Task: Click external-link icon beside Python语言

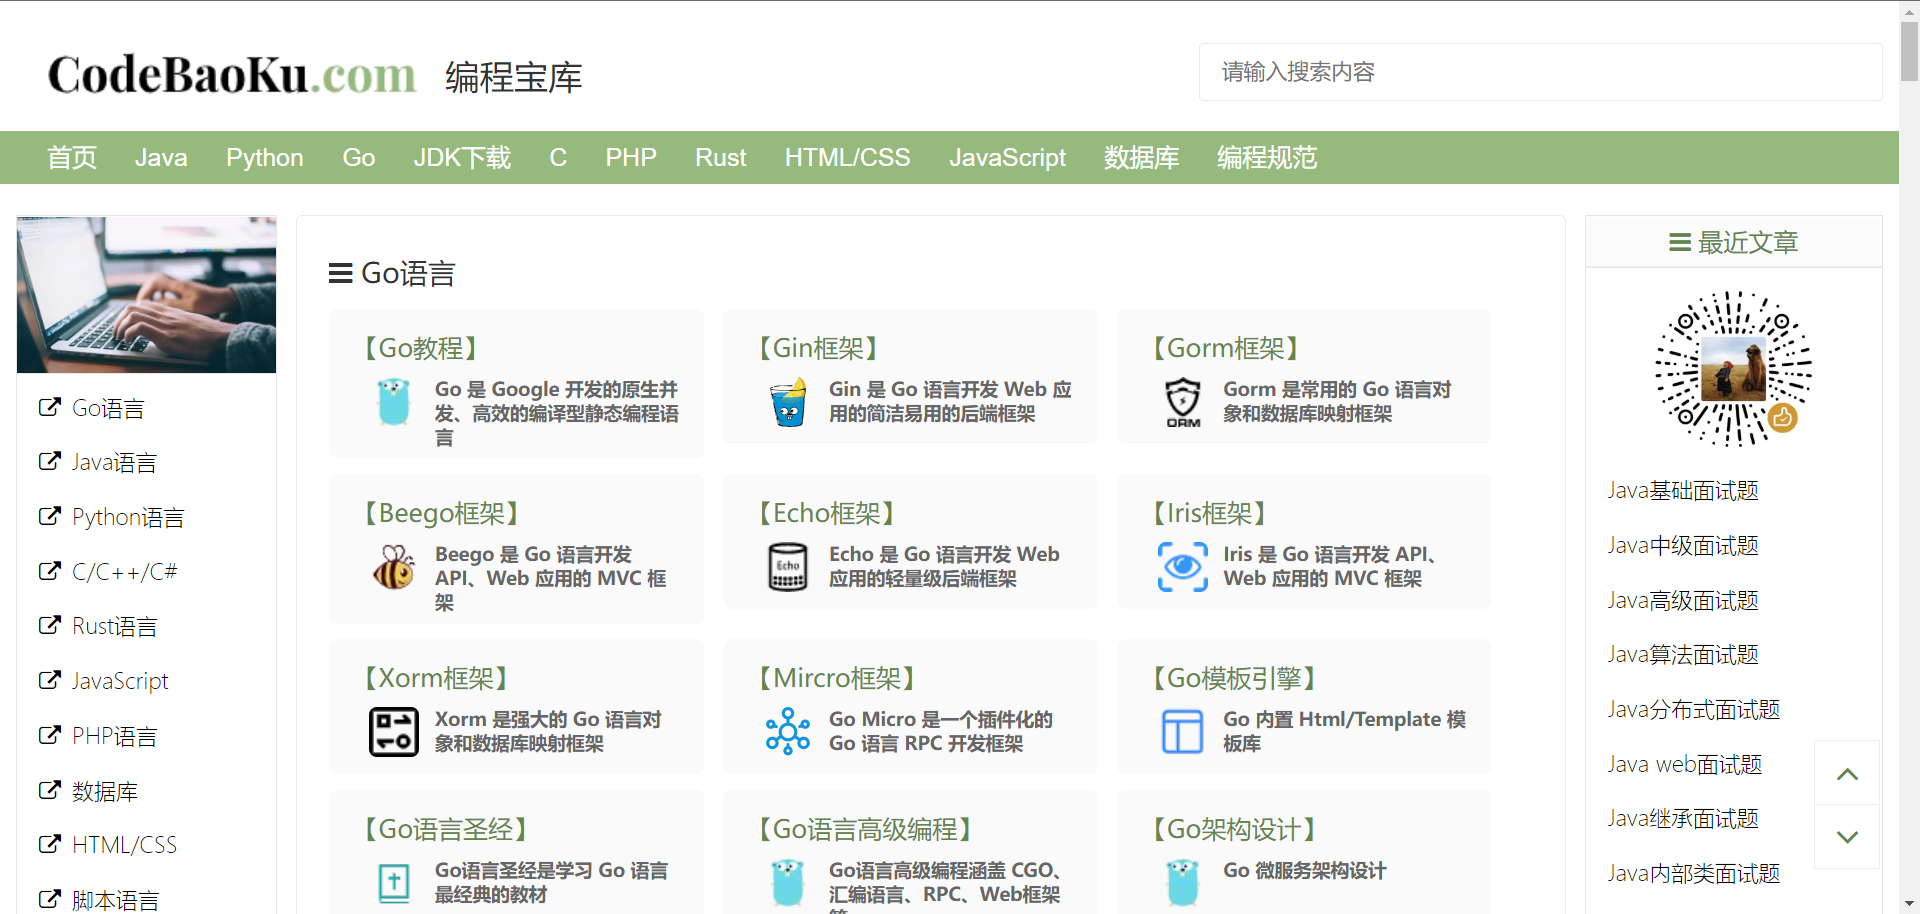Action: tap(49, 516)
